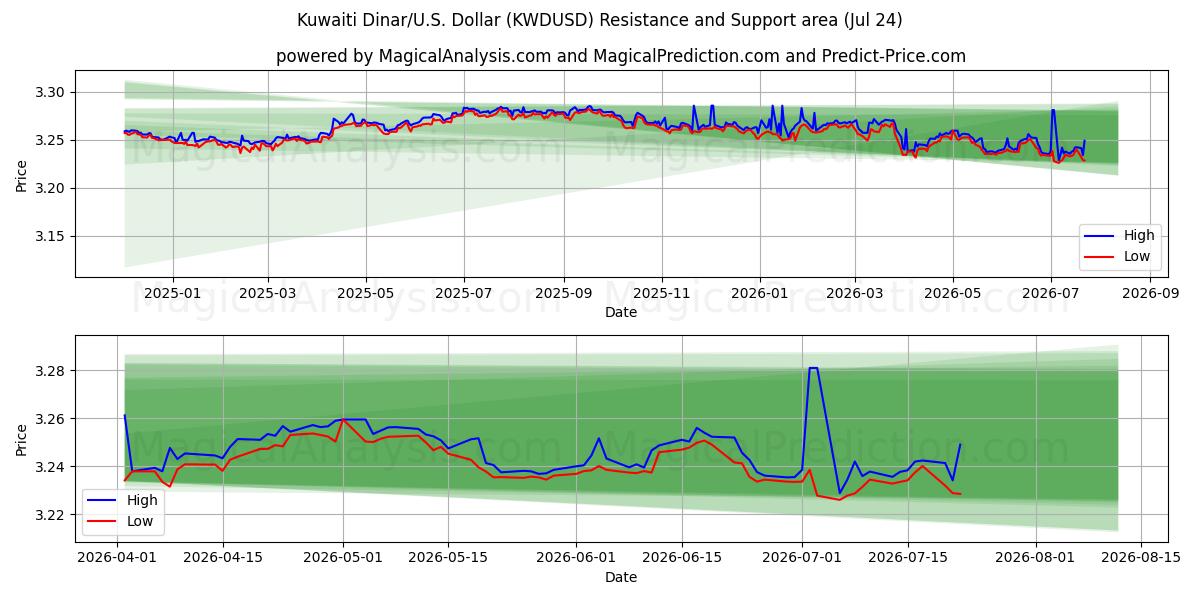The width and height of the screenshot is (1200, 600).
Task: Click the bottom chart y-axis value '3.28'
Action: point(51,371)
